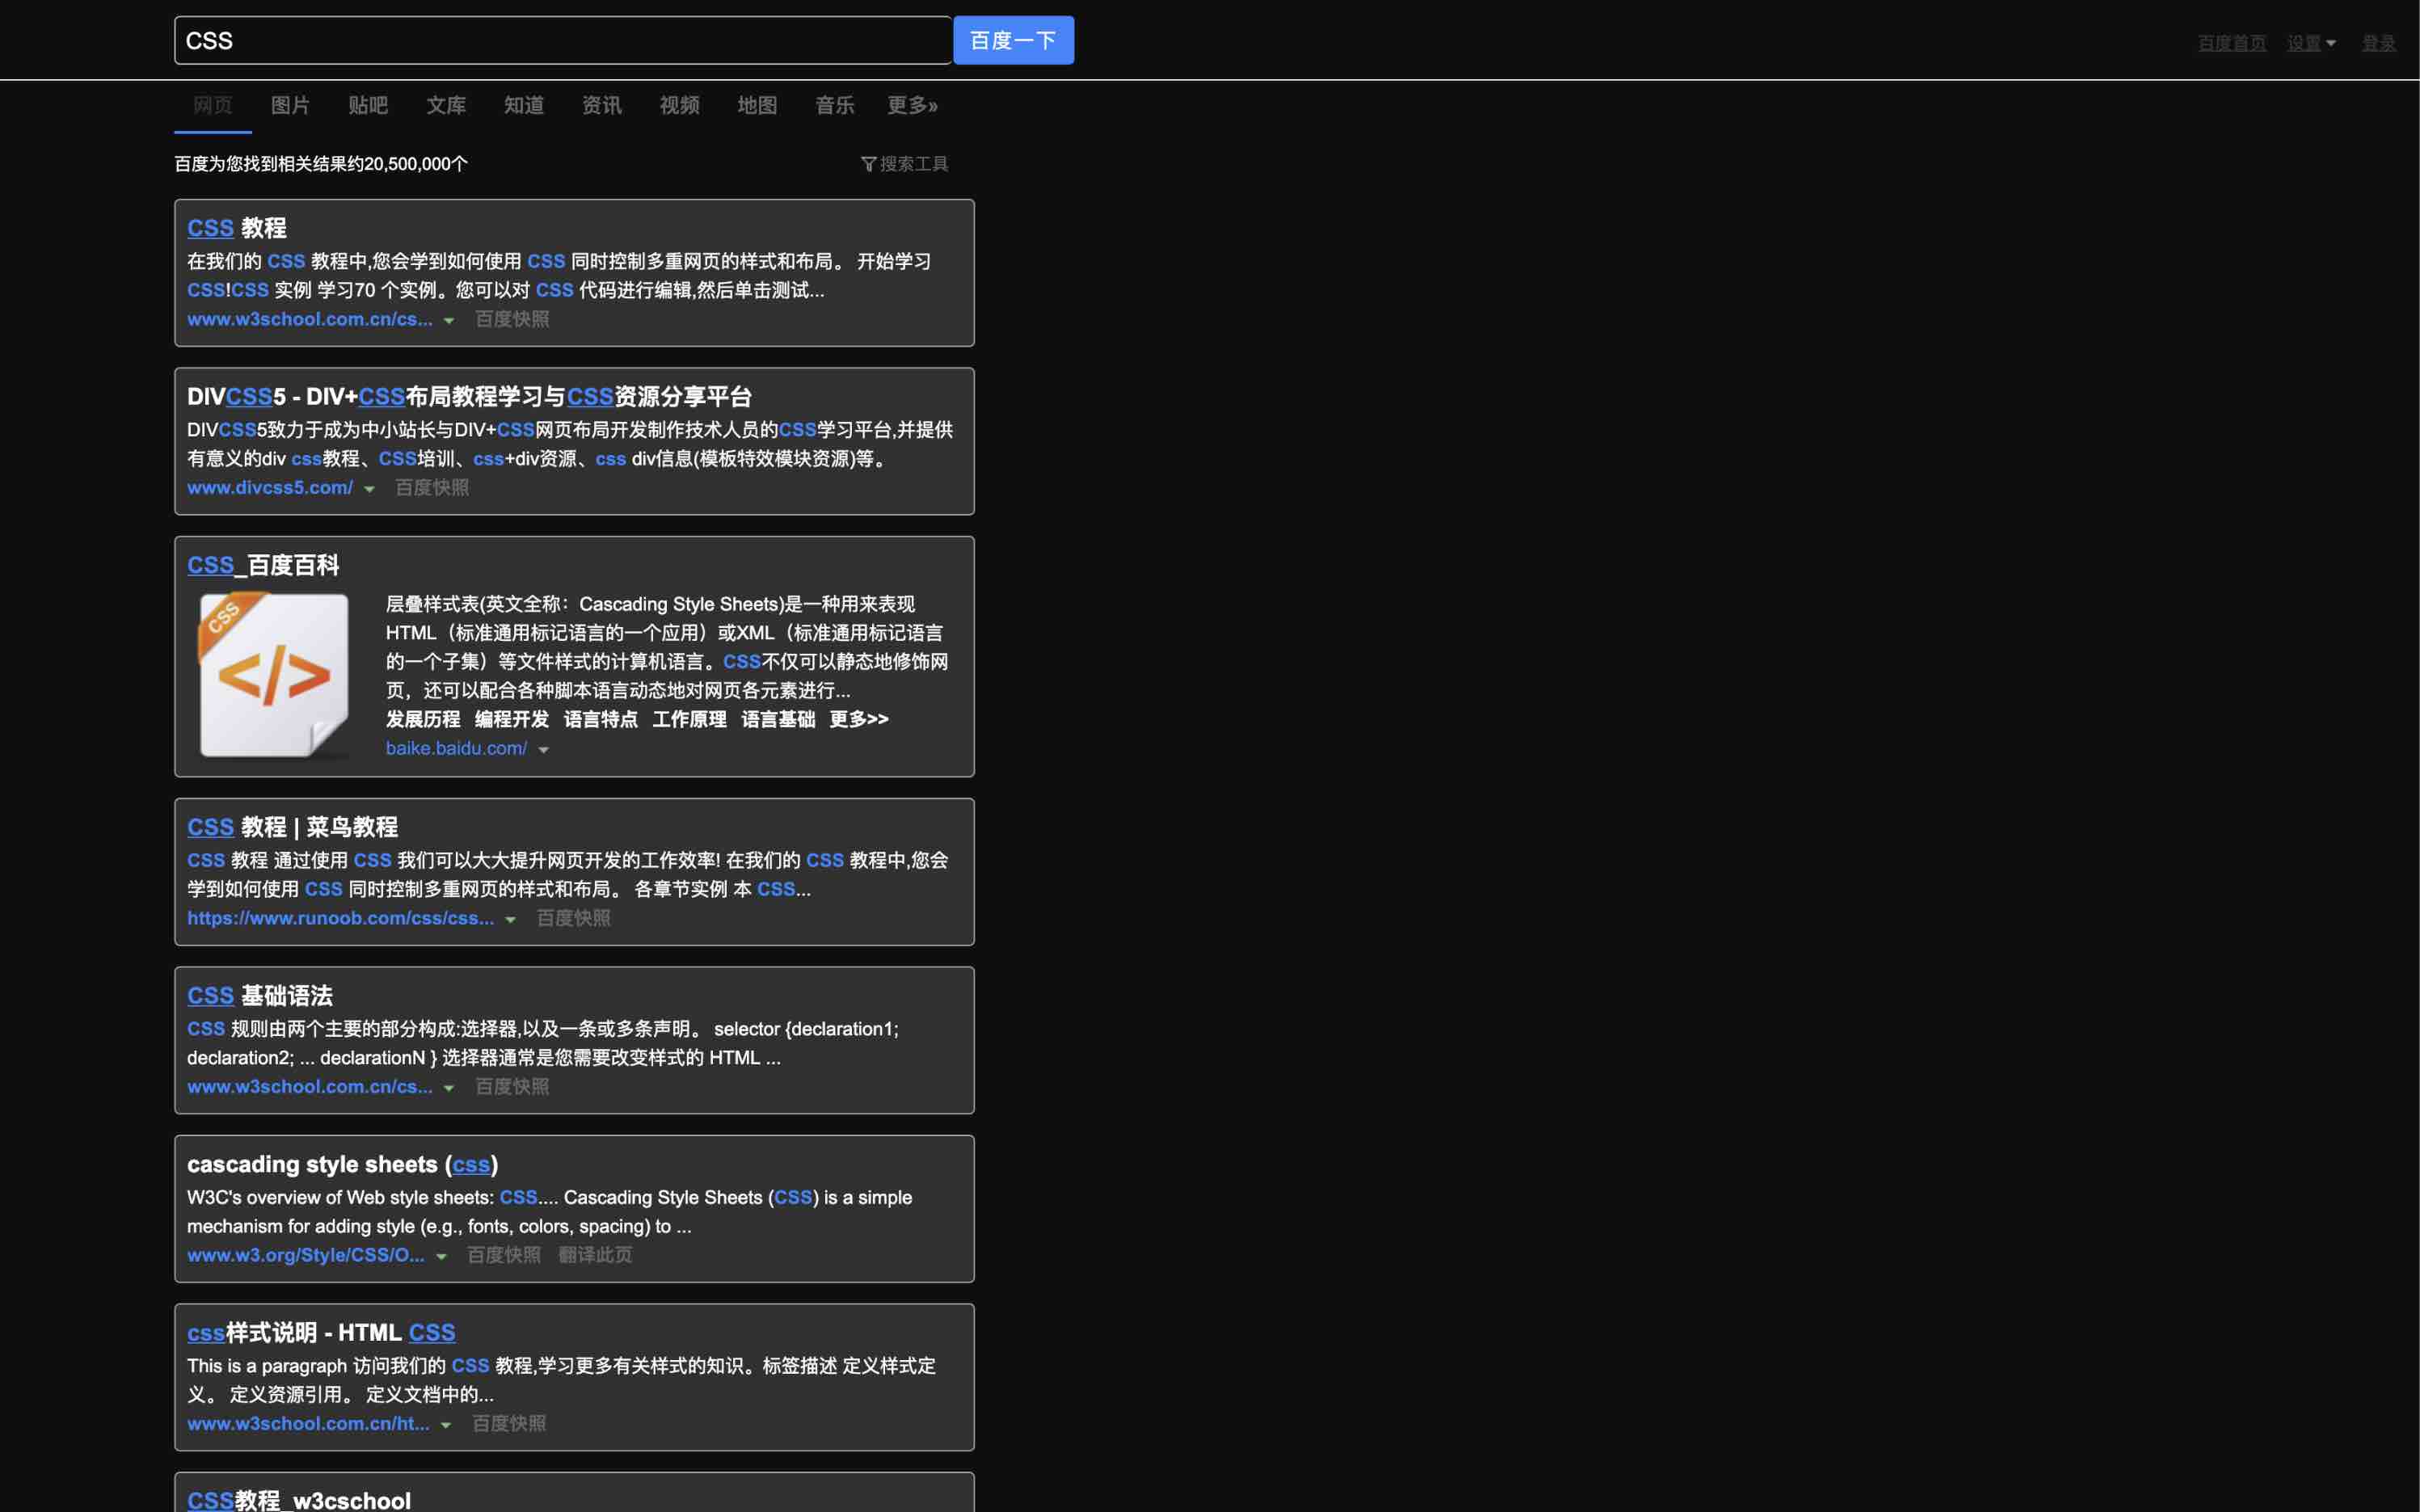Open the 编程开发 sublink
The height and width of the screenshot is (1512, 2420).
512,720
